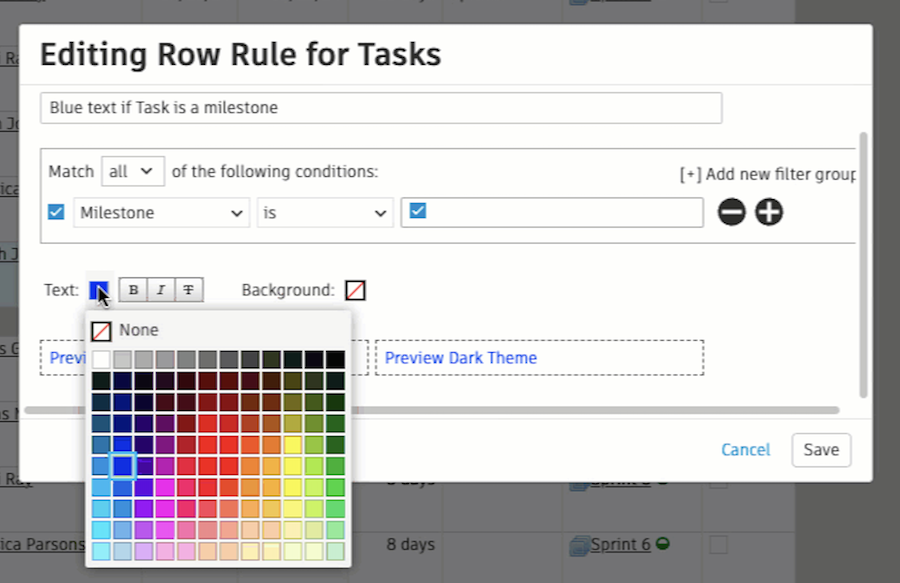Open the Milestone field dropdown
This screenshot has width=900, height=583.
pos(161,212)
